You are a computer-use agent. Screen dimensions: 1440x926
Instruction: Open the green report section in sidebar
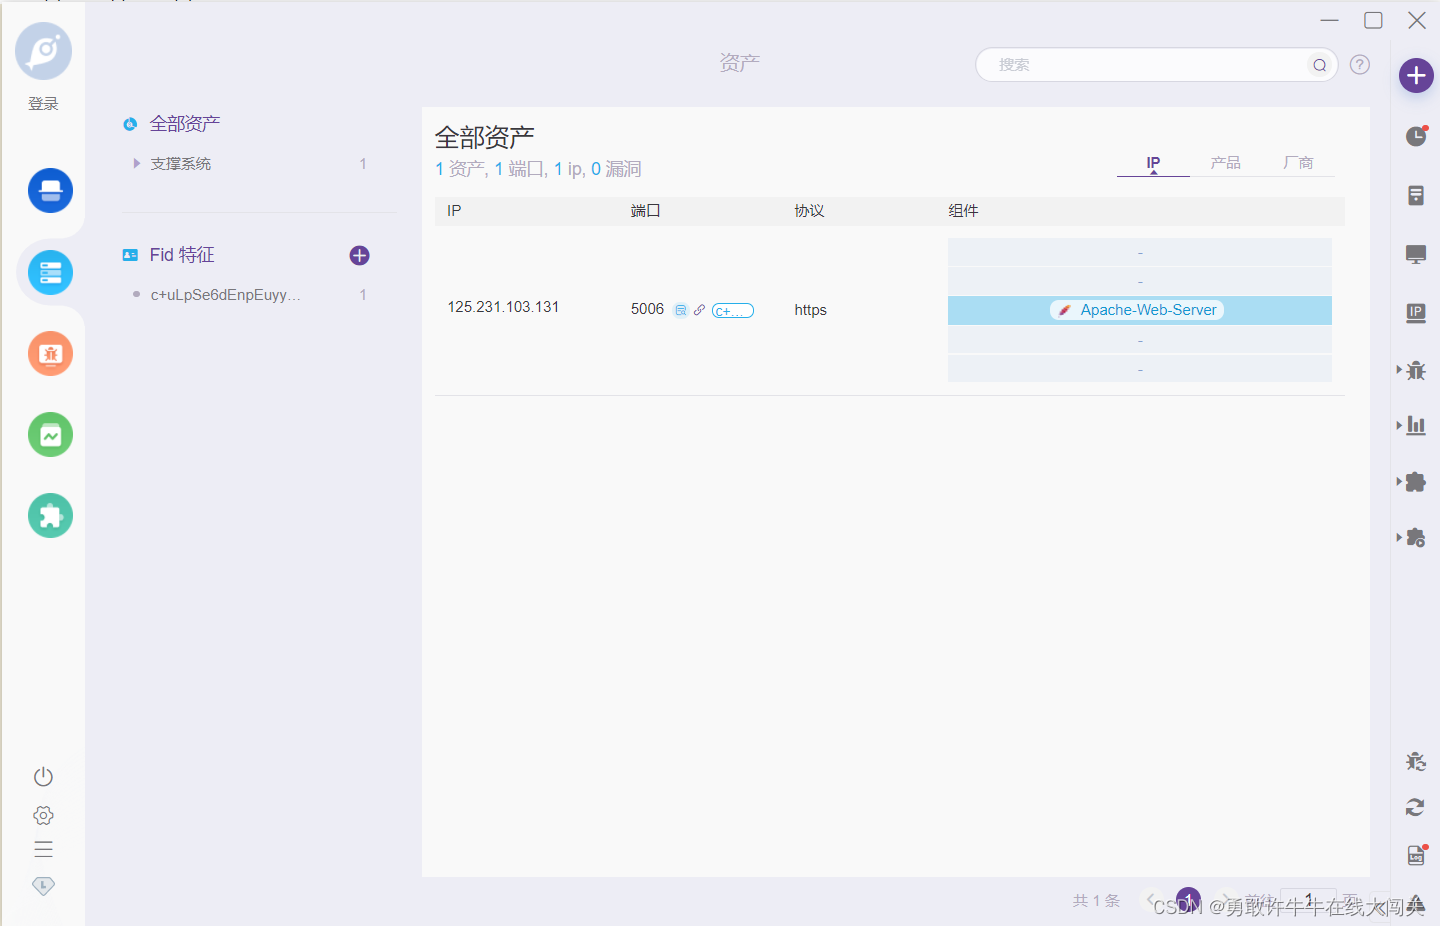[50, 435]
